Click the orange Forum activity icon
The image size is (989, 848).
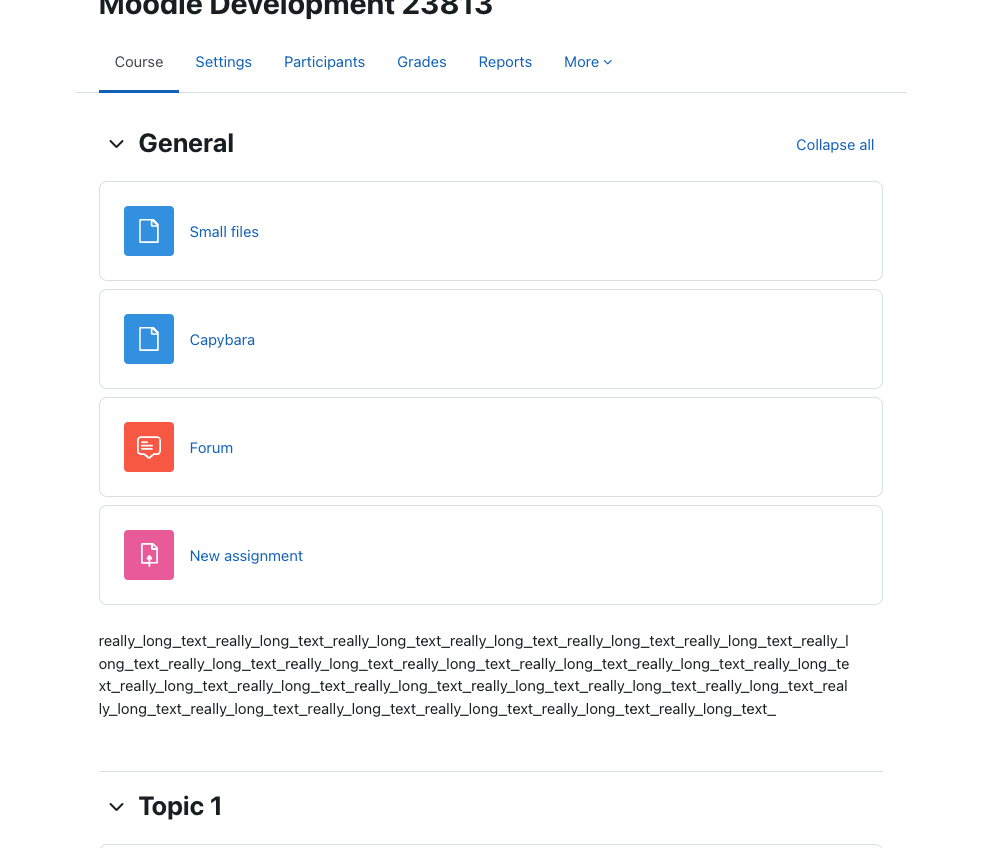(x=149, y=447)
